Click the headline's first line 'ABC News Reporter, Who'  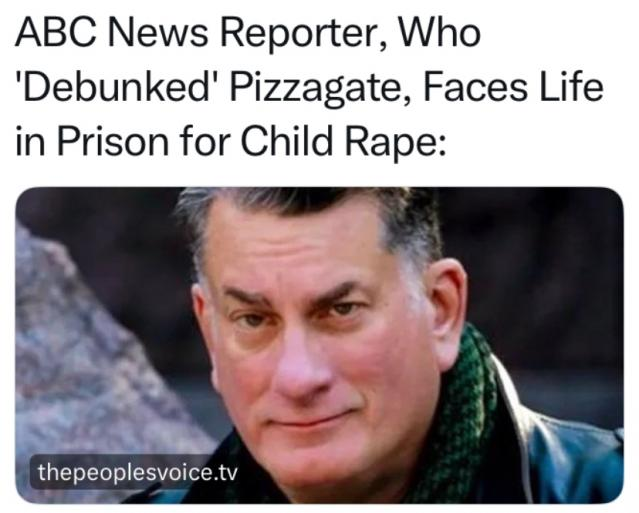point(248,34)
